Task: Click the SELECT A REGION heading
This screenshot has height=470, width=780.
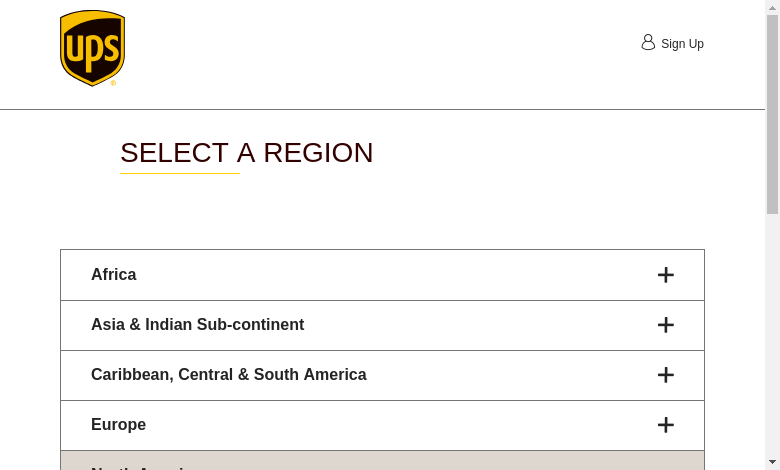Action: click(x=246, y=153)
